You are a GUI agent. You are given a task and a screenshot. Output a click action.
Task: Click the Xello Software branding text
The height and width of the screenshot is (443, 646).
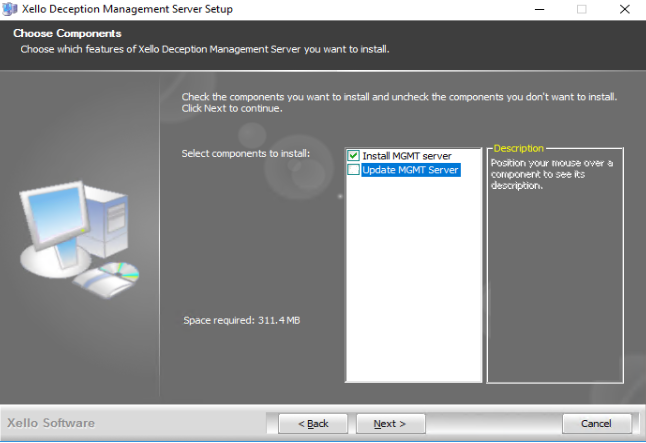coord(51,423)
